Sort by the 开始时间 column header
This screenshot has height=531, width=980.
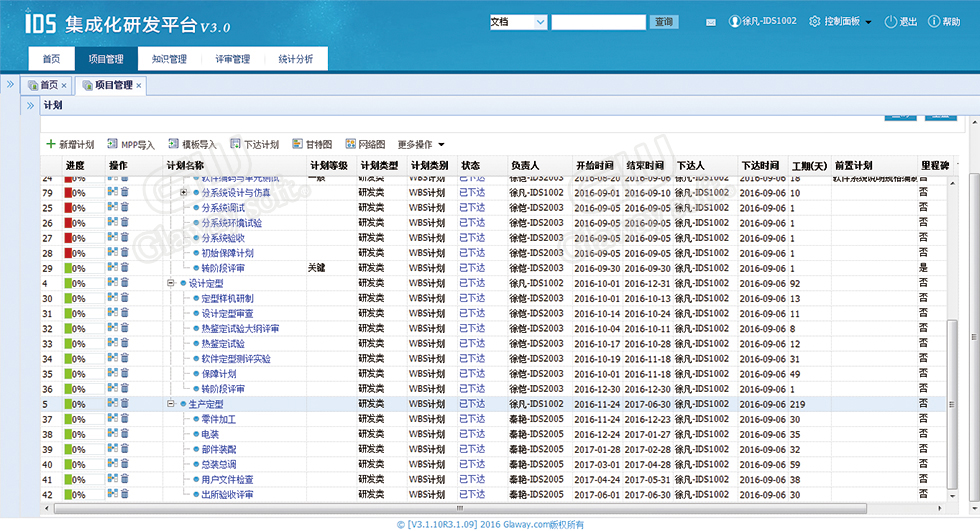[x=594, y=166]
